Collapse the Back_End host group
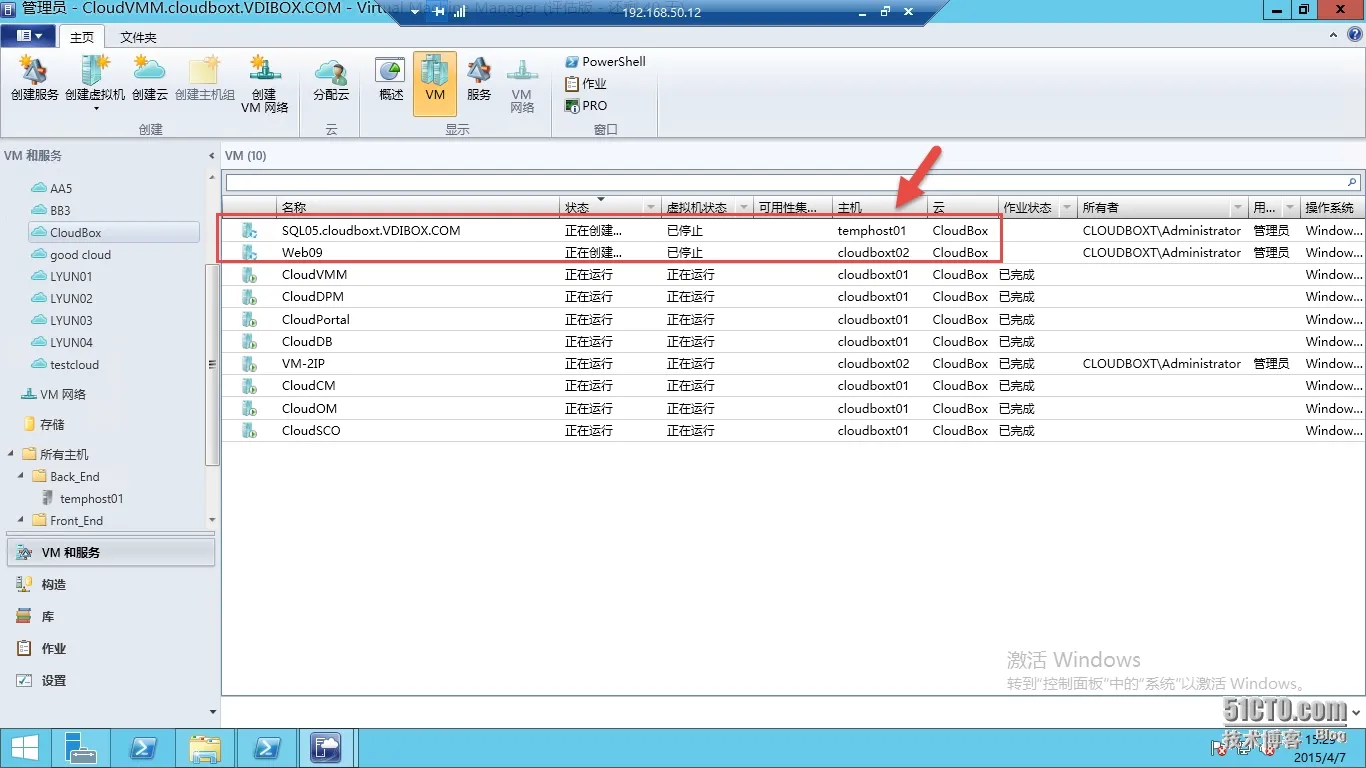This screenshot has height=768, width=1366. click(21, 476)
